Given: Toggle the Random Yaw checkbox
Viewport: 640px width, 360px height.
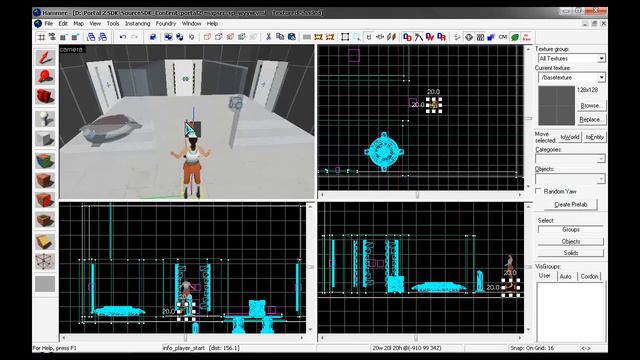Looking at the screenshot, I should coord(538,191).
